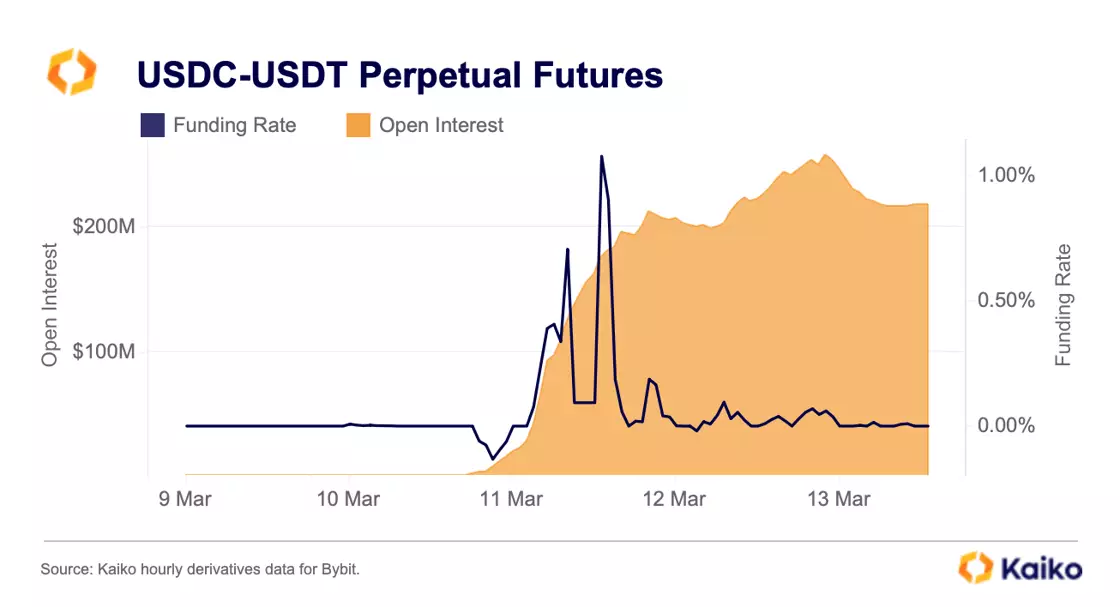1120x607 pixels.
Task: Select the 9 Mar x-axis label
Action: (186, 499)
